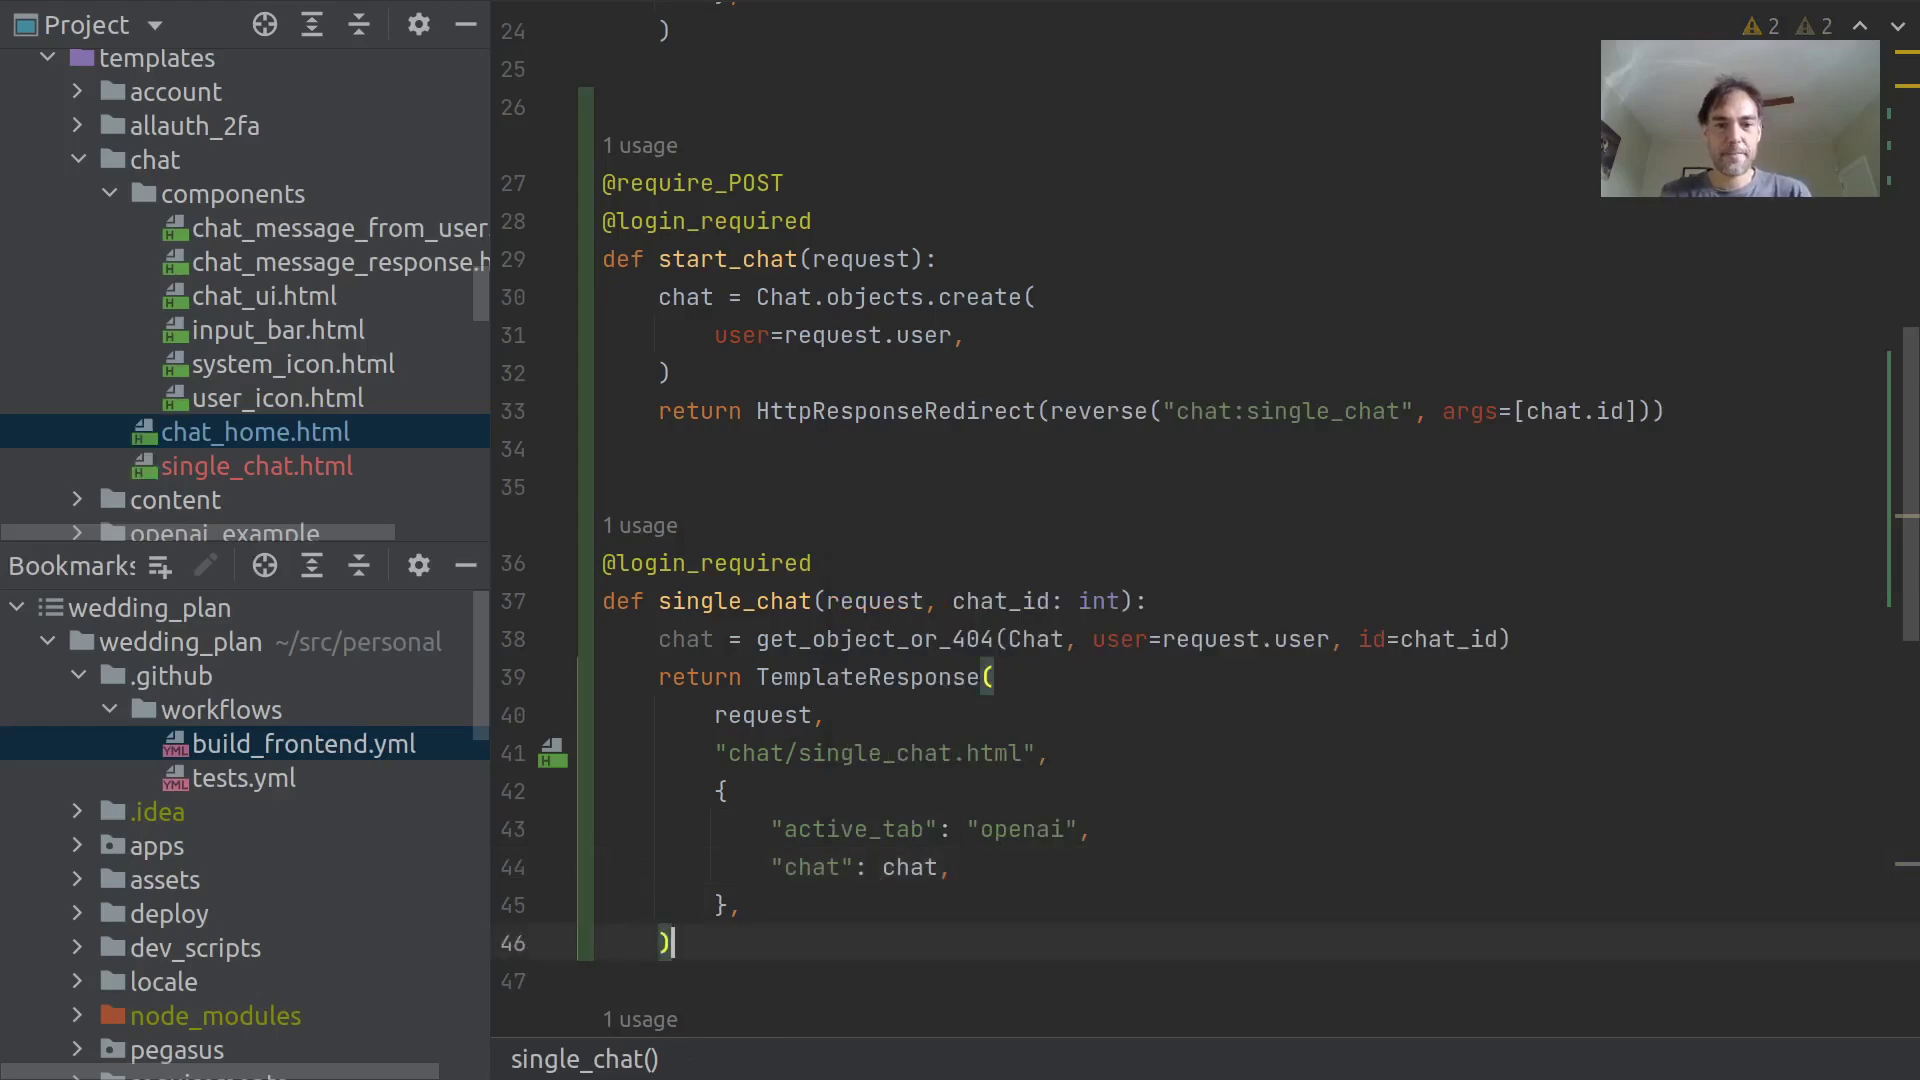This screenshot has width=1920, height=1080.
Task: Expand the node_modules folder
Action: (78, 1016)
